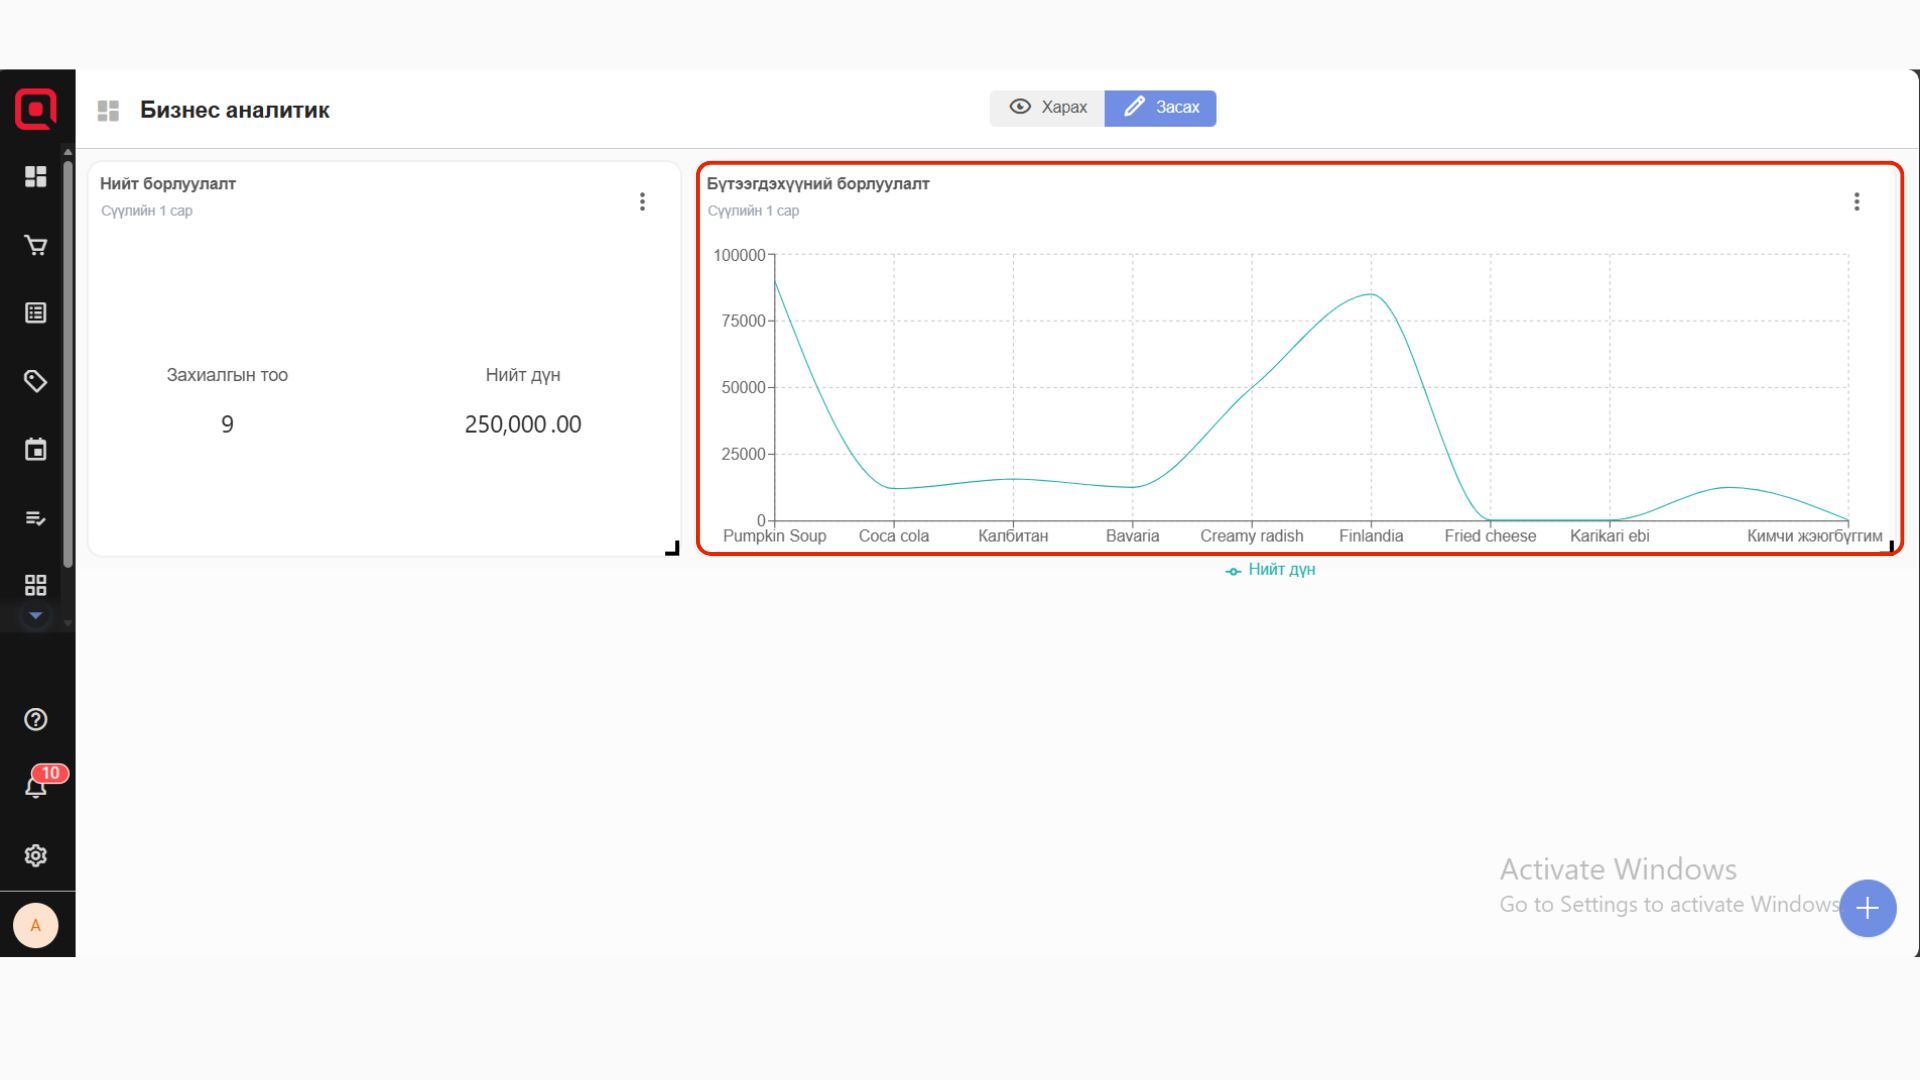This screenshot has width=1920, height=1080.
Task: Switch to Засах edit mode
Action: 1160,108
